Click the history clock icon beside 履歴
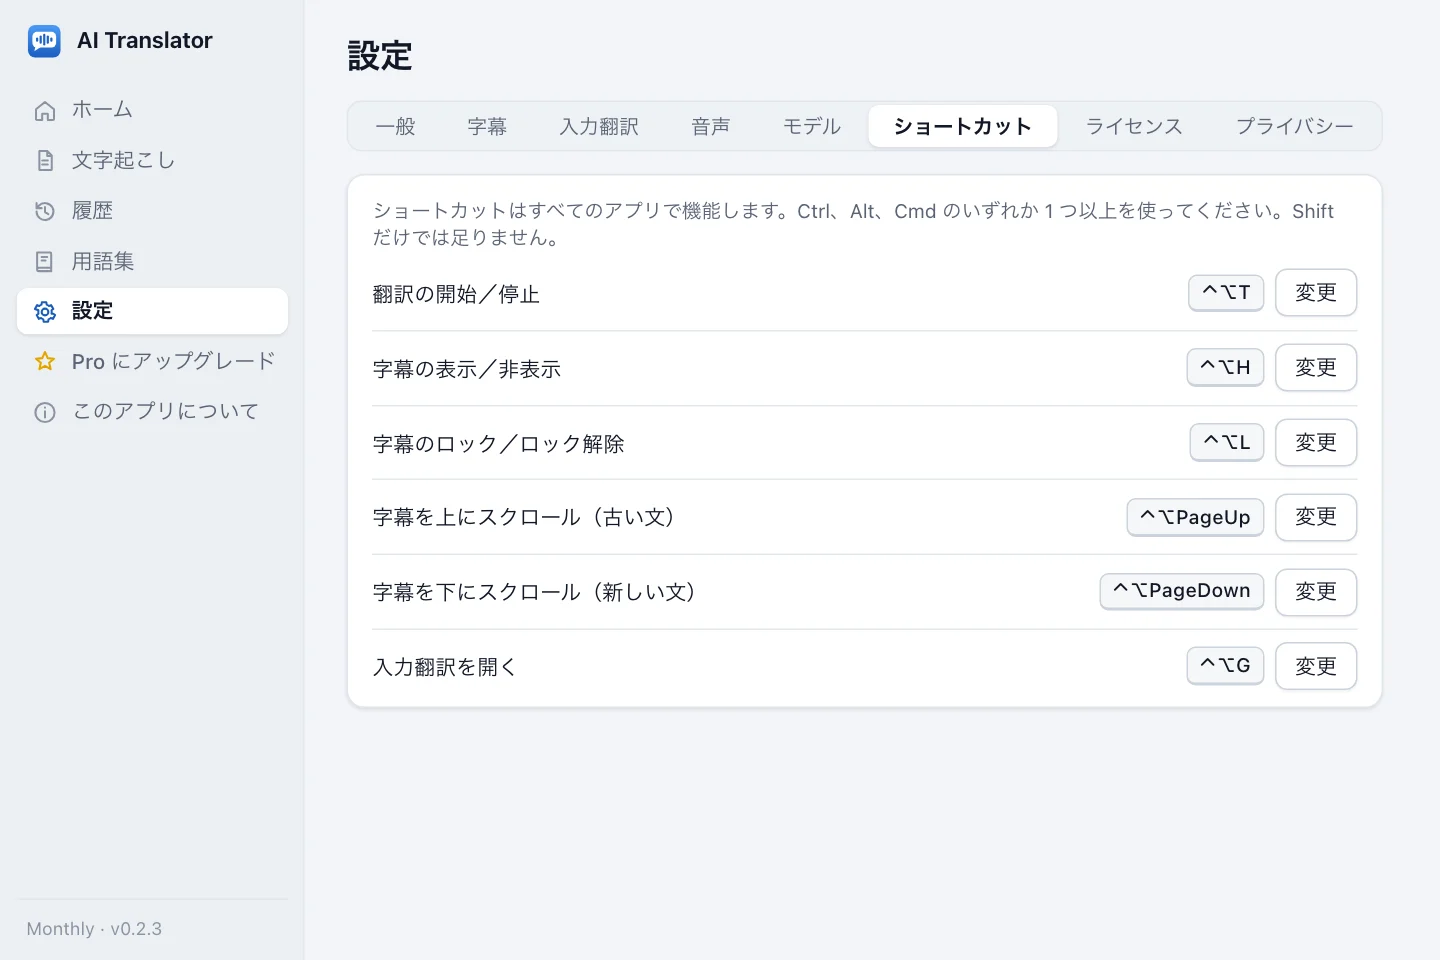1440x960 pixels. point(45,211)
